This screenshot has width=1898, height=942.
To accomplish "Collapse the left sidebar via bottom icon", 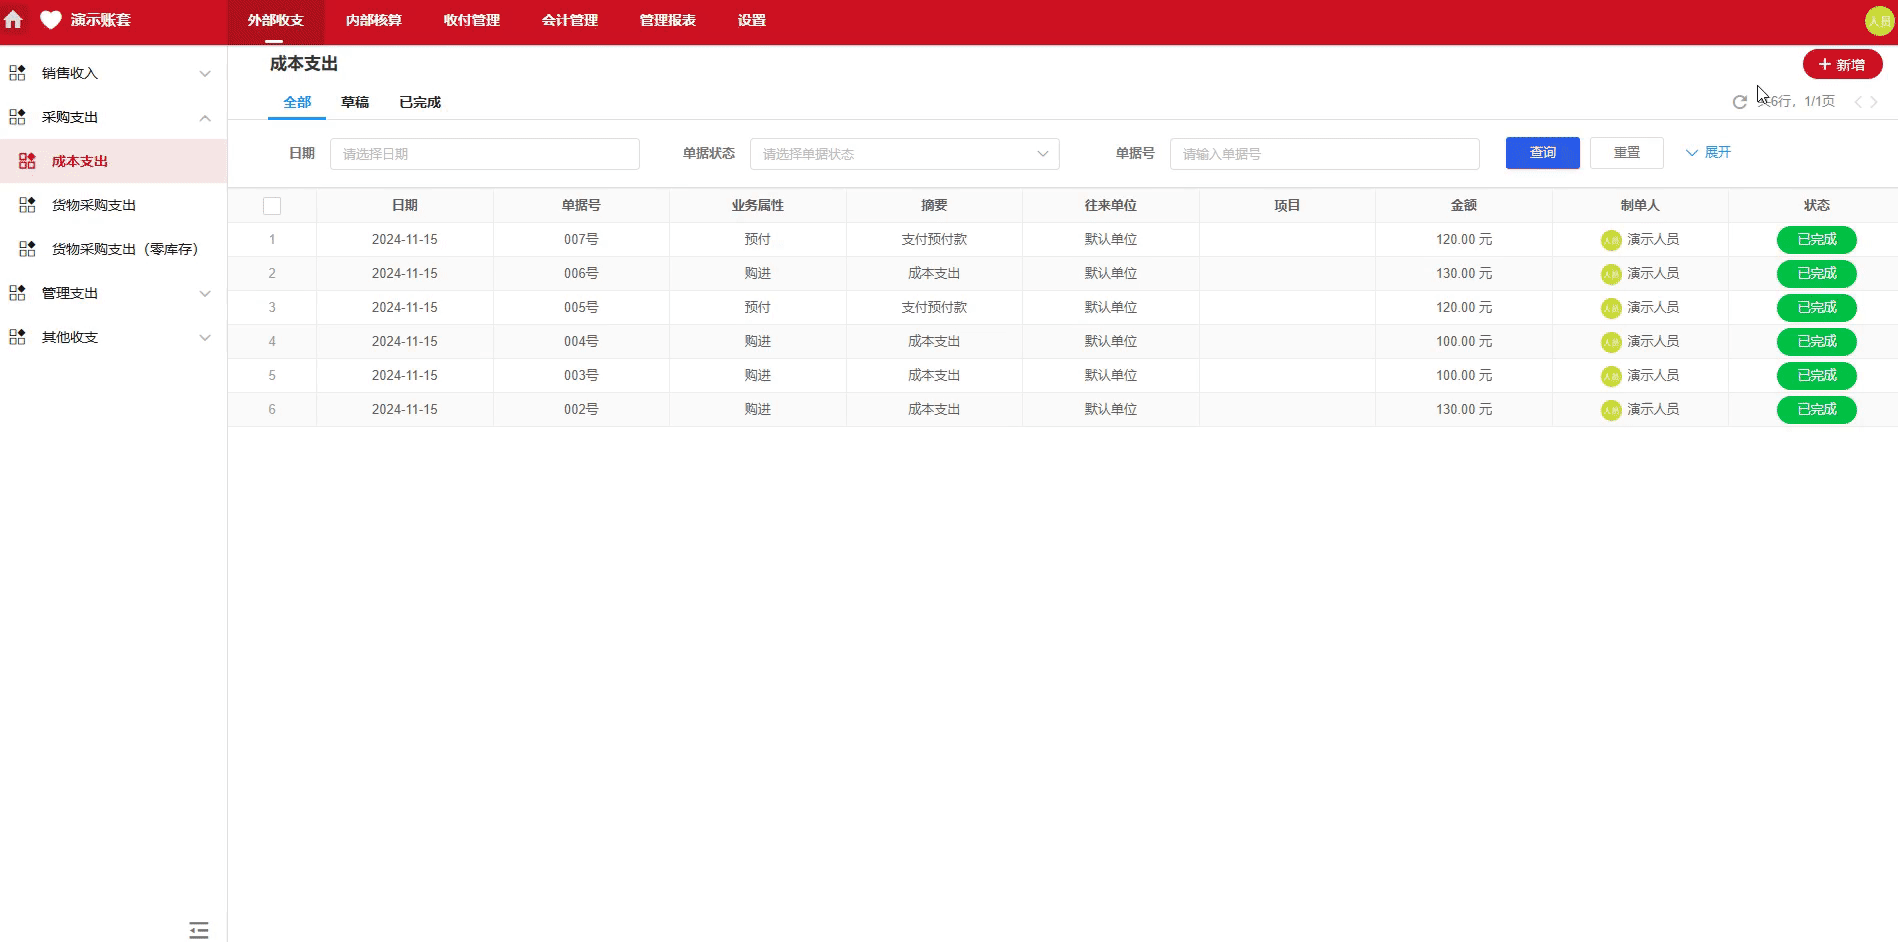I will [198, 930].
